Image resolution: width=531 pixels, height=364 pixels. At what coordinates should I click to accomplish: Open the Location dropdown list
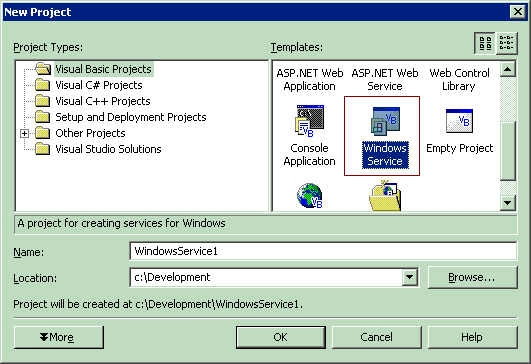click(x=409, y=277)
